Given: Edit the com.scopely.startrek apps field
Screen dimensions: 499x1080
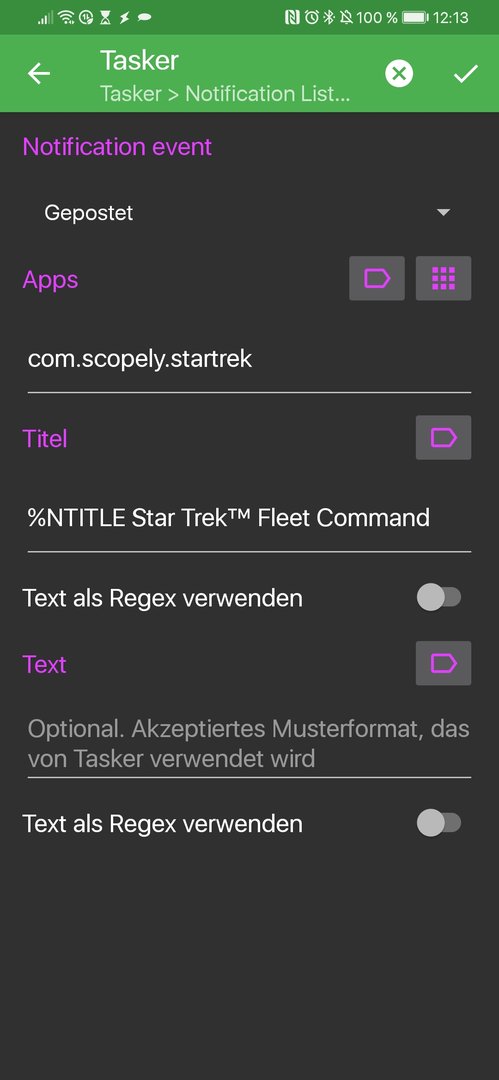Looking at the screenshot, I should tap(250, 360).
